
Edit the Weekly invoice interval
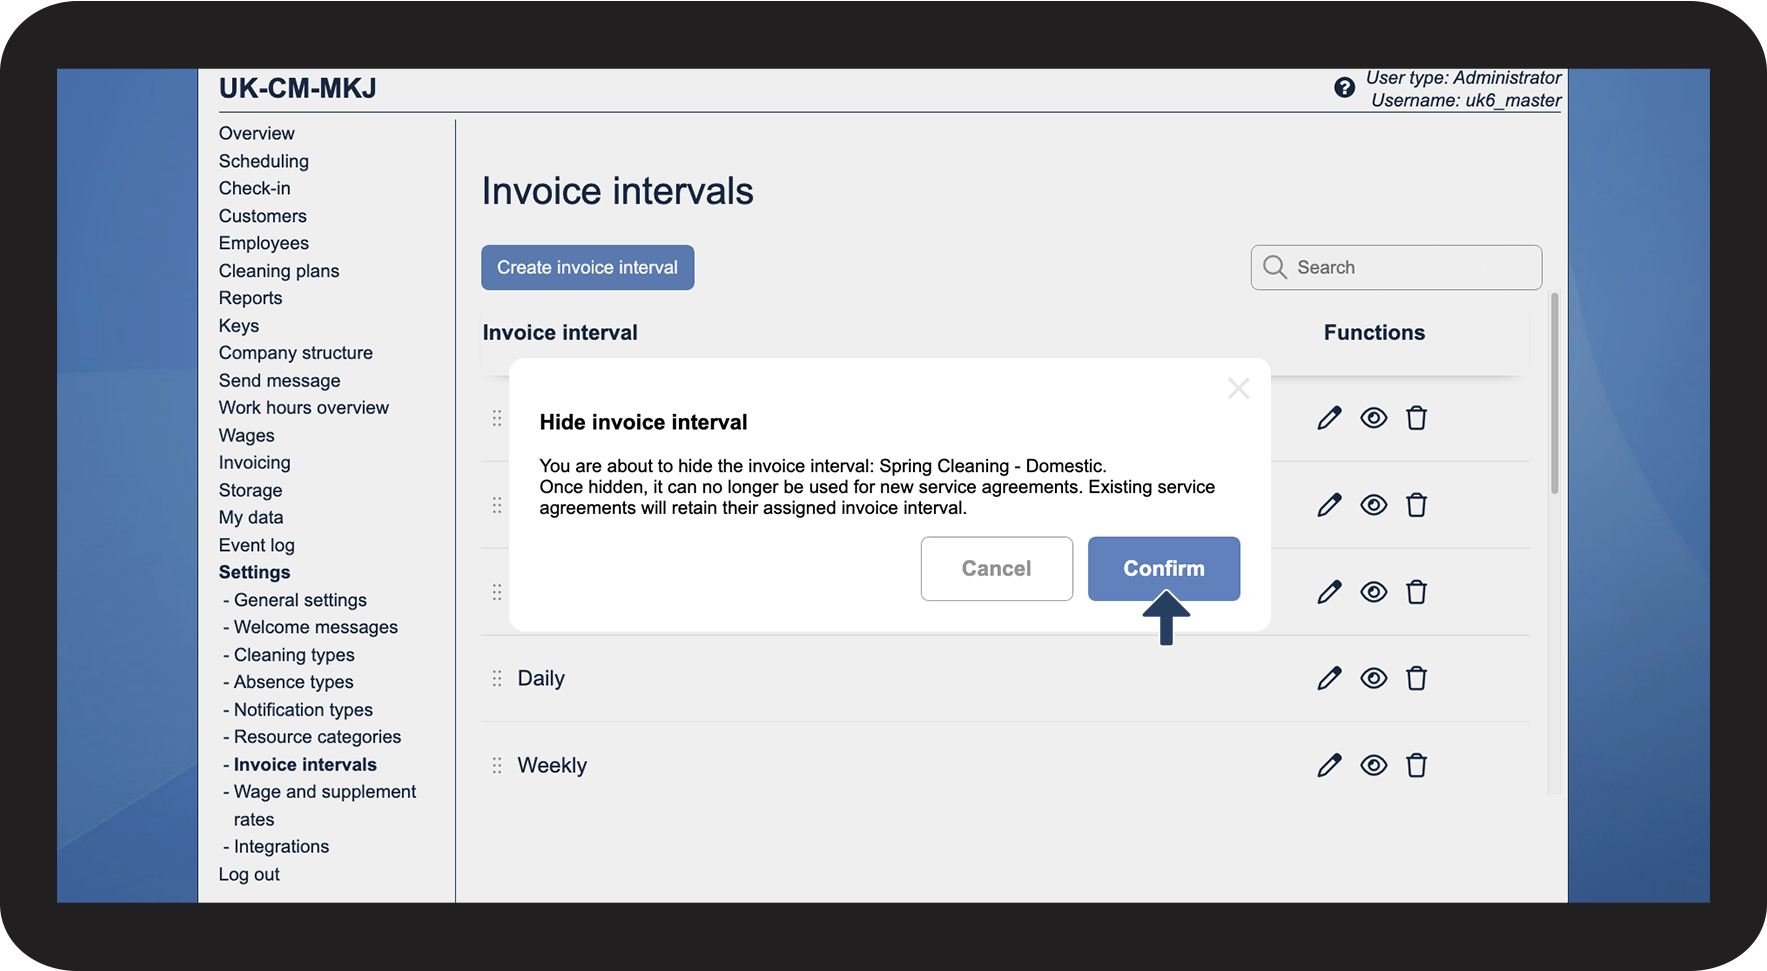[x=1329, y=766]
